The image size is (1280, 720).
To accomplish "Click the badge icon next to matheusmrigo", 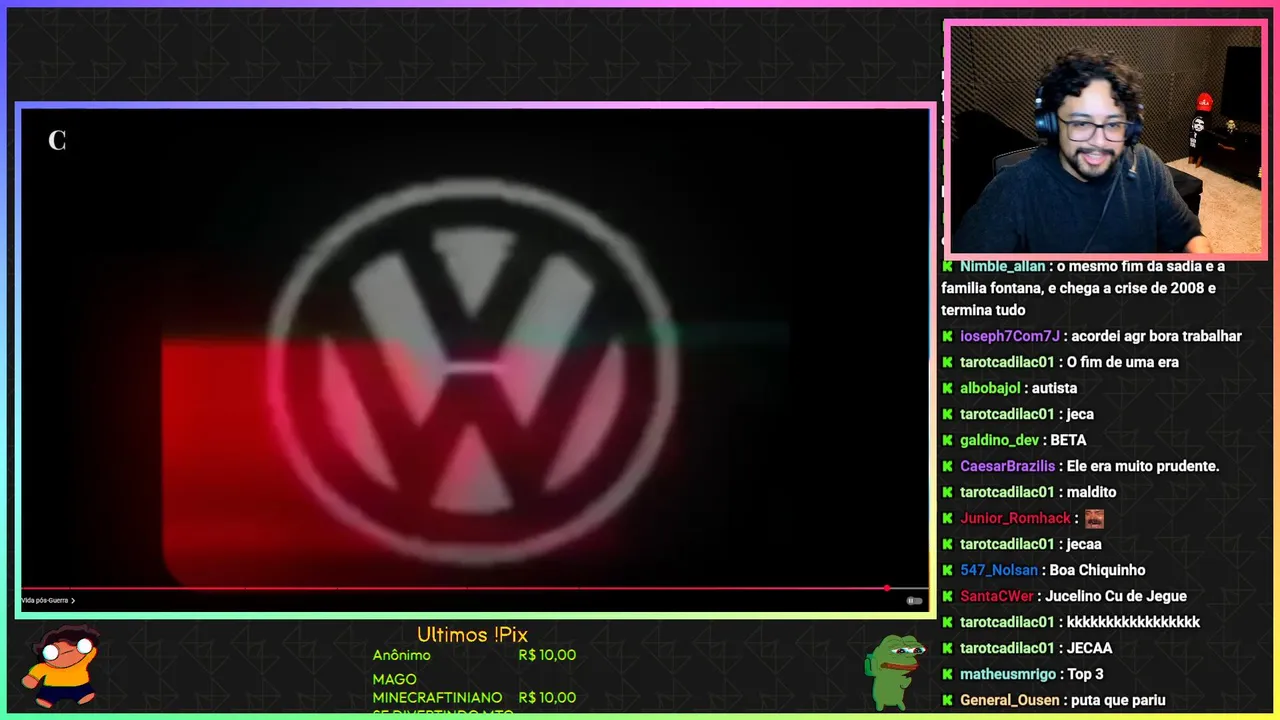I will point(947,674).
